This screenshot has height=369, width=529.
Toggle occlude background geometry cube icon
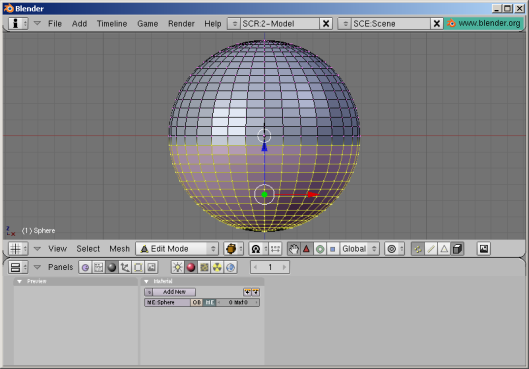(457, 249)
